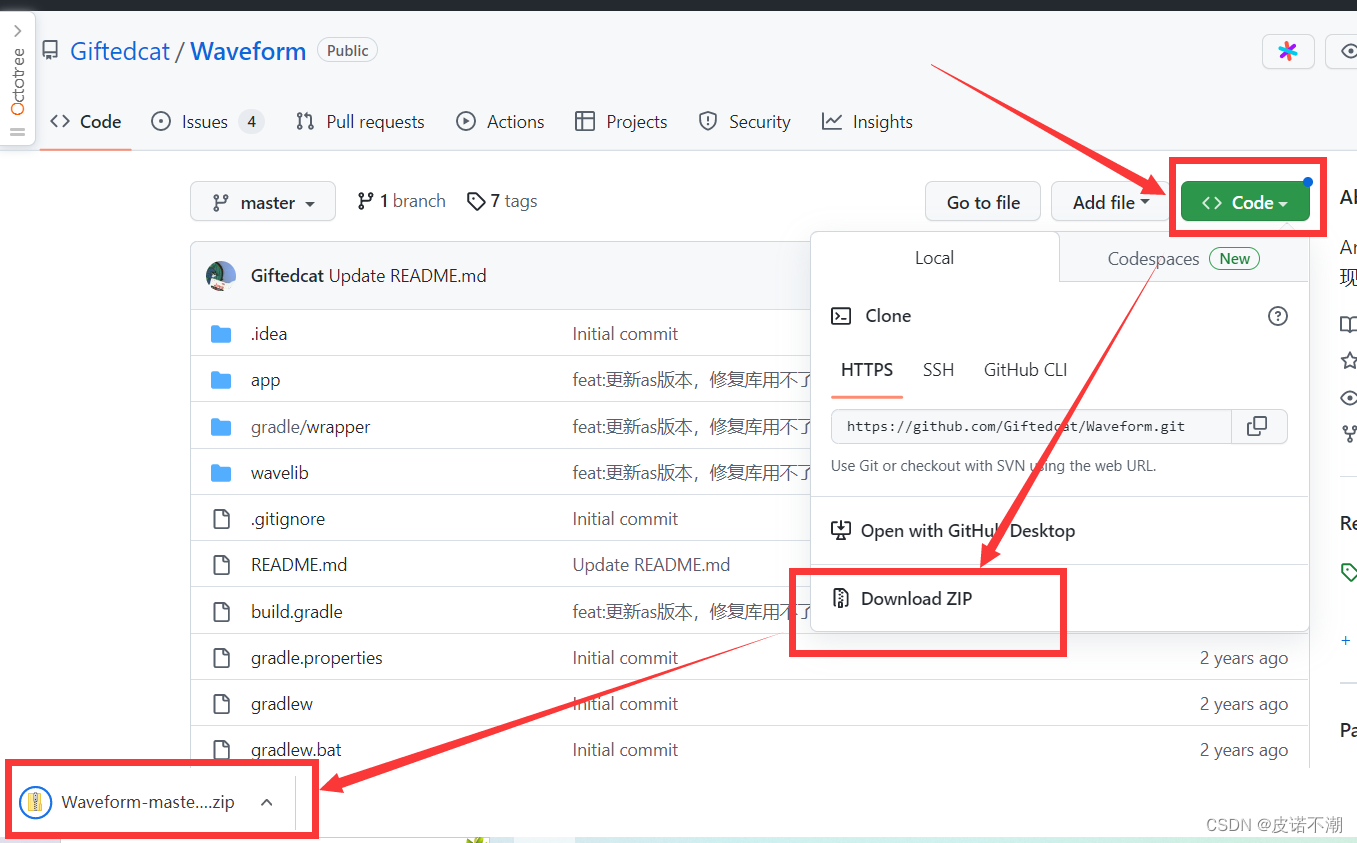The height and width of the screenshot is (843, 1357).
Task: Open the gradlew.bat file
Action: pos(296,750)
